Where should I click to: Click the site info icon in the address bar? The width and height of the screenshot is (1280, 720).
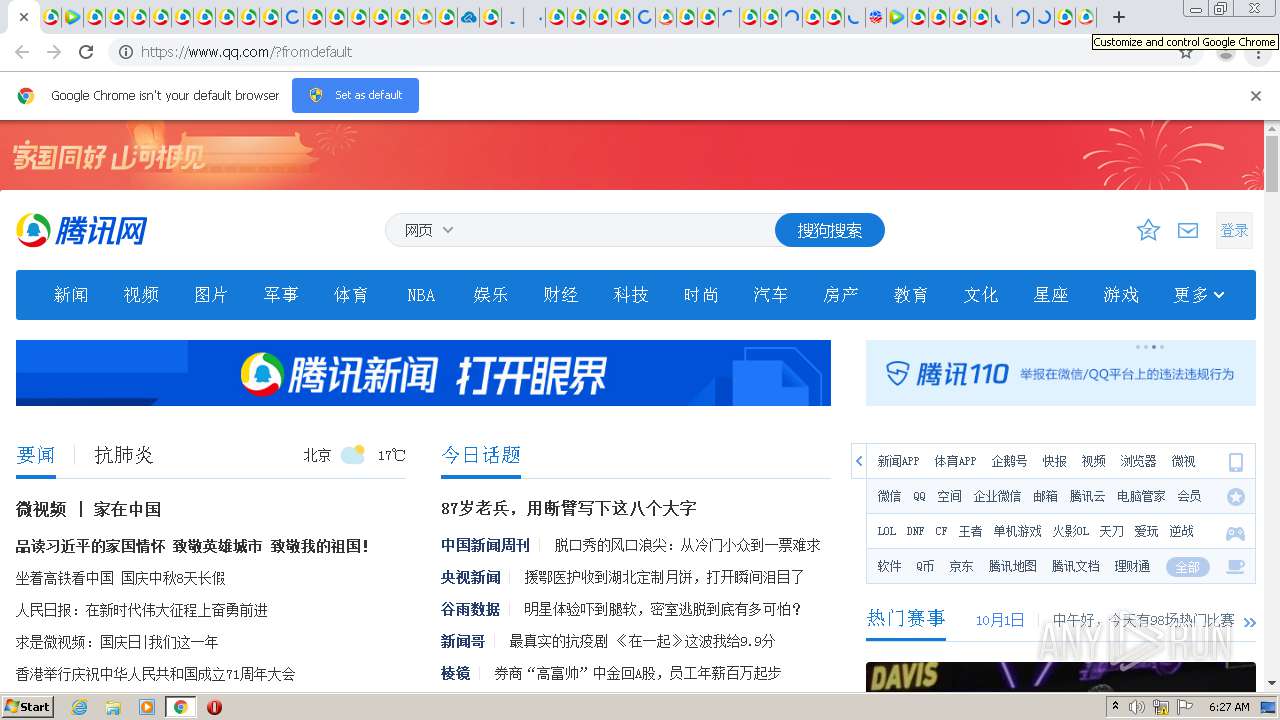point(126,52)
